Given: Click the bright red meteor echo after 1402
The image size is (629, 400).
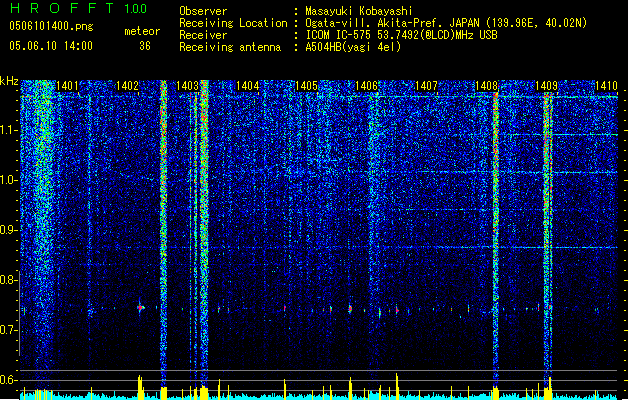Looking at the screenshot, I should (x=140, y=308).
